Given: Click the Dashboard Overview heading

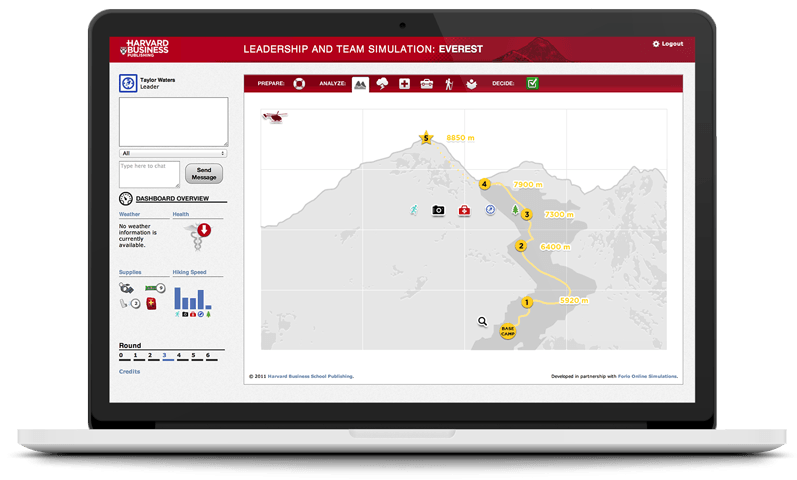Looking at the screenshot, I should [x=172, y=198].
